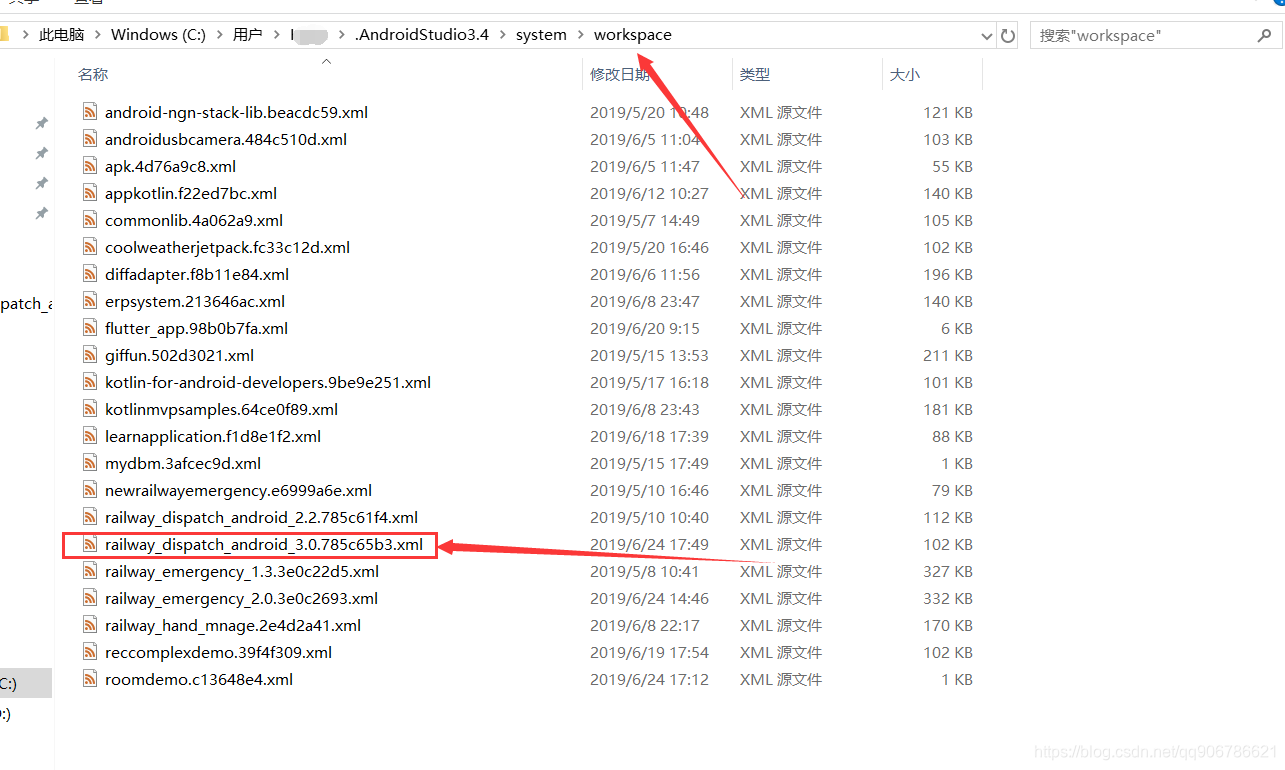The height and width of the screenshot is (770, 1285).
Task: Click workspace in the breadcrumb path
Action: tap(633, 35)
